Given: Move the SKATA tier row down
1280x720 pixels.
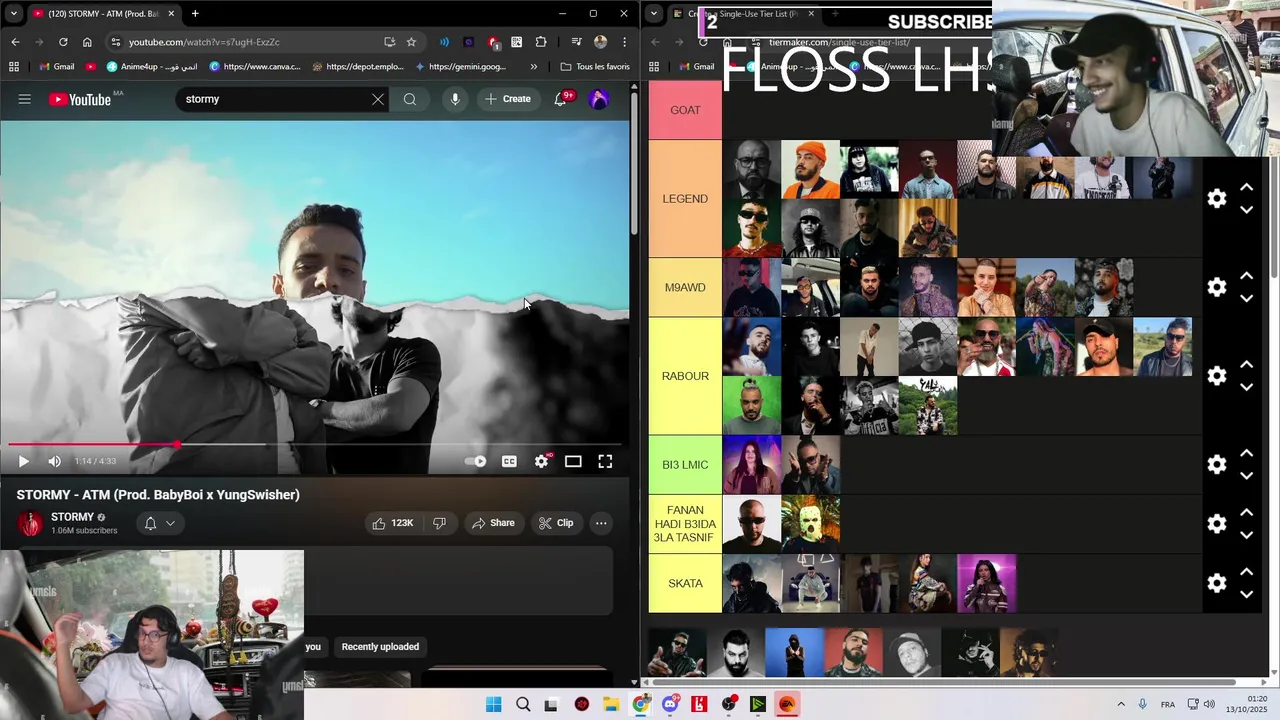Looking at the screenshot, I should [x=1247, y=594].
